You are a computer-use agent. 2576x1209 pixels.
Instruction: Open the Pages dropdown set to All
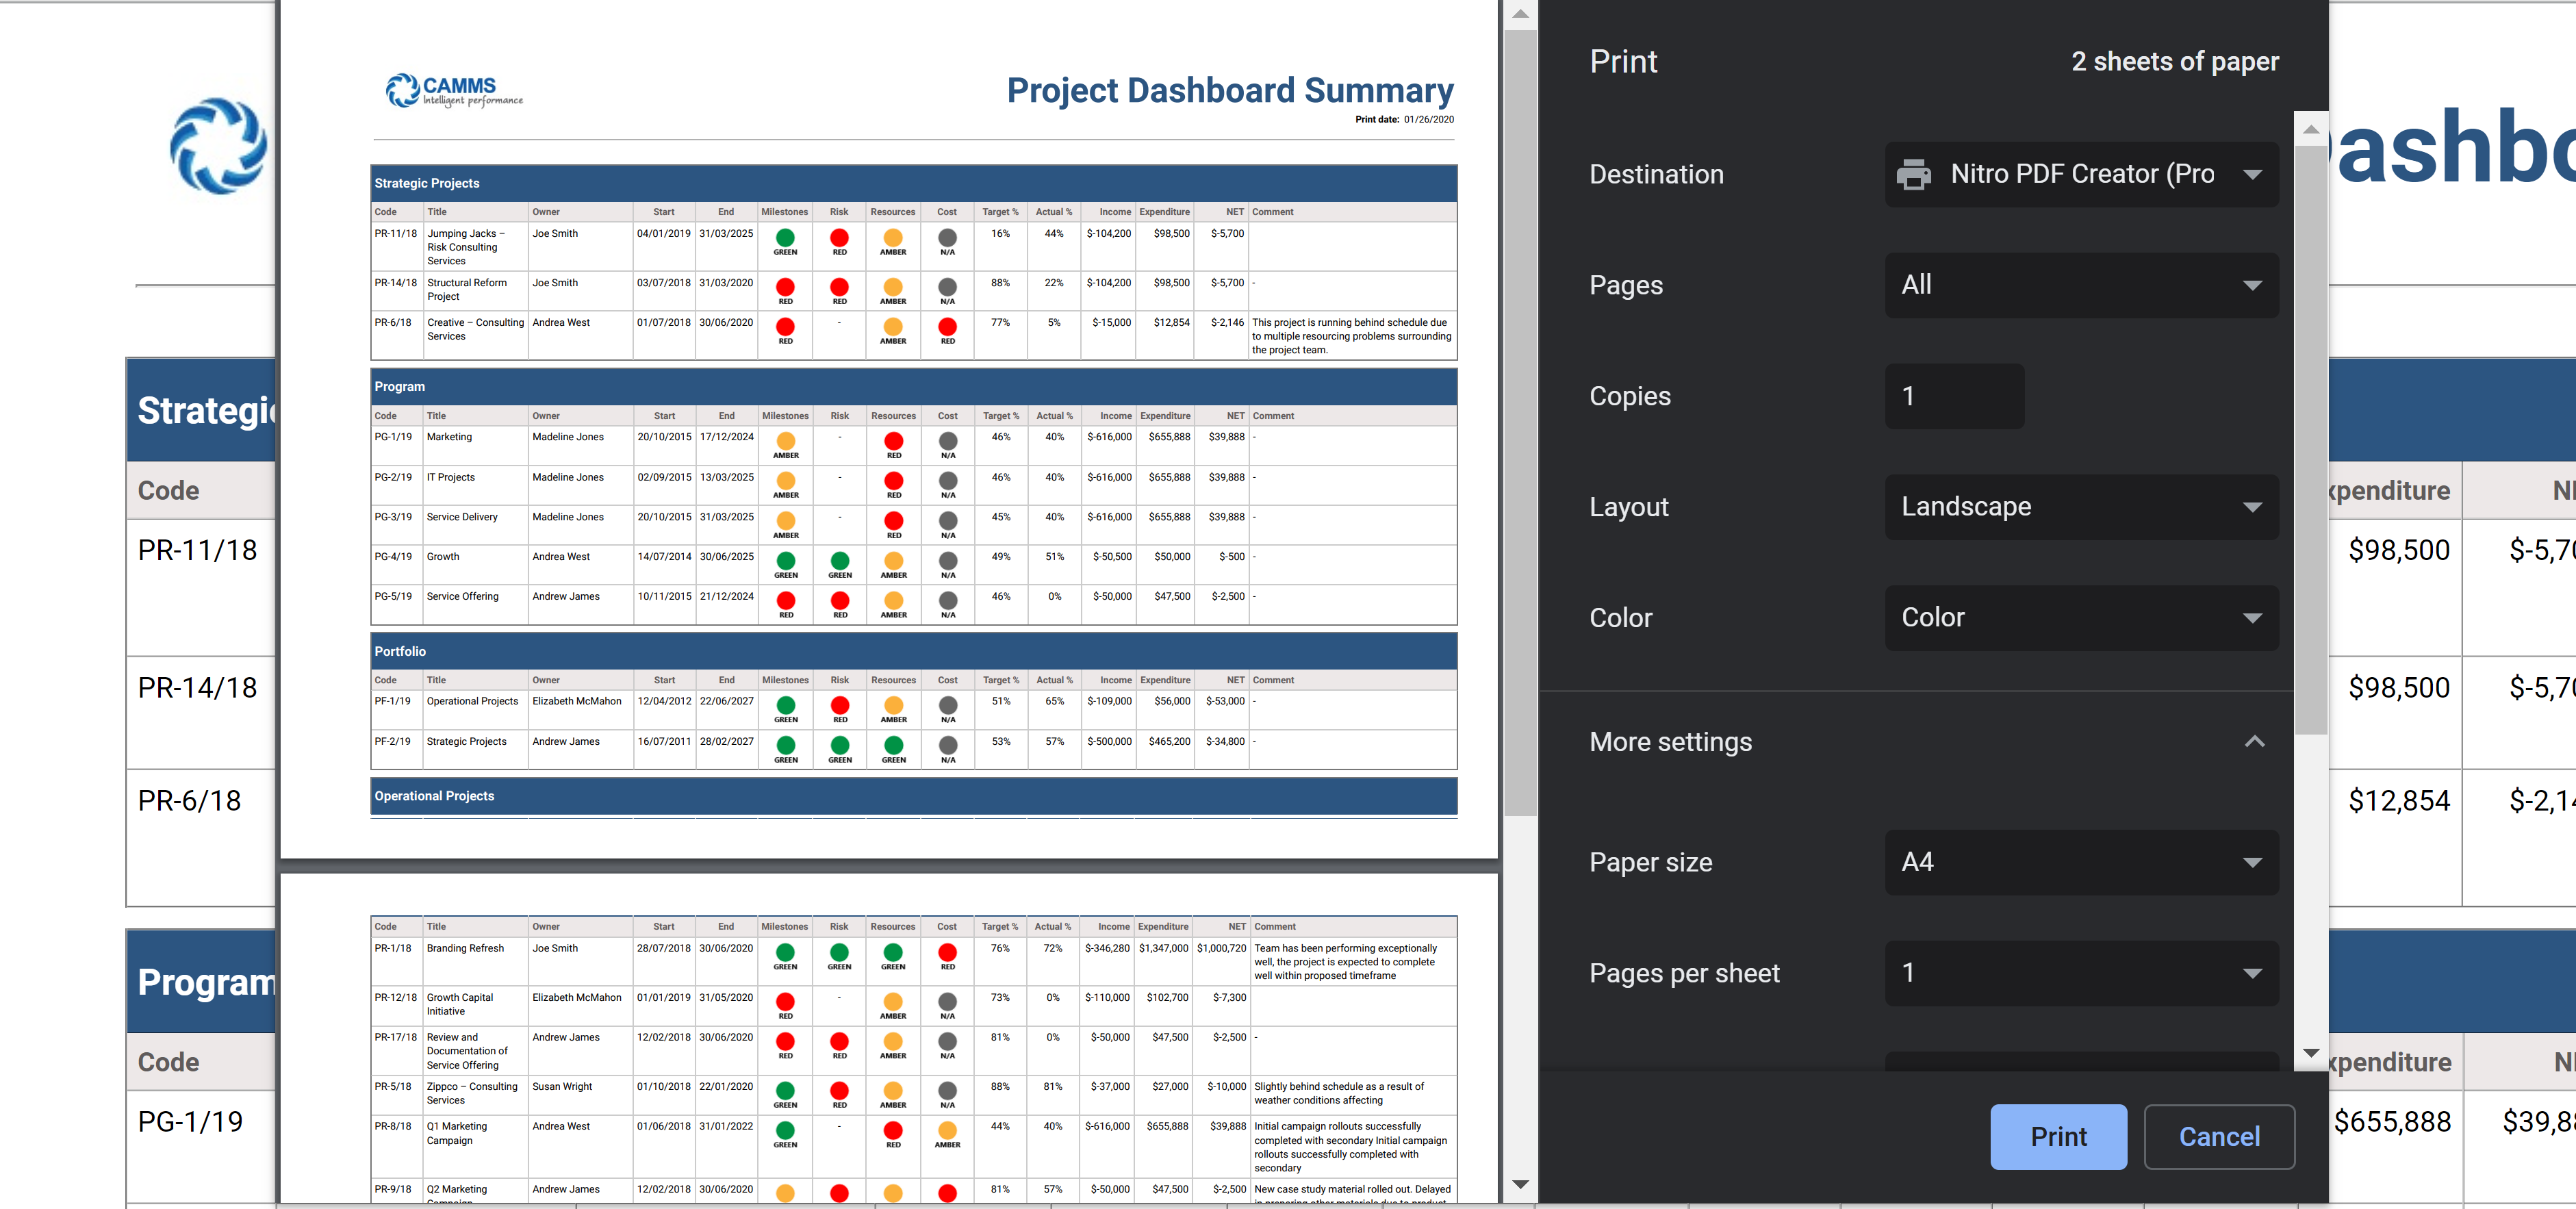(2081, 286)
